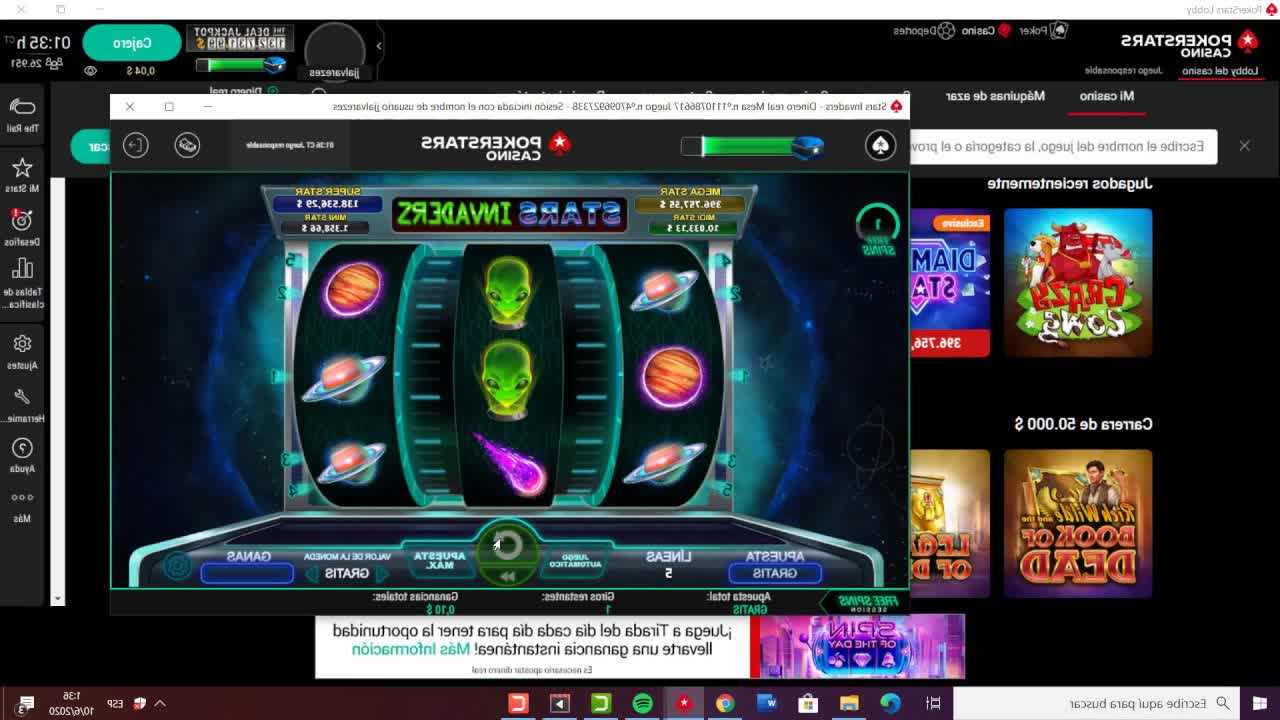Open the Diamond Stars exclusive thumbnail
This screenshot has width=1280, height=720.
tap(950, 283)
